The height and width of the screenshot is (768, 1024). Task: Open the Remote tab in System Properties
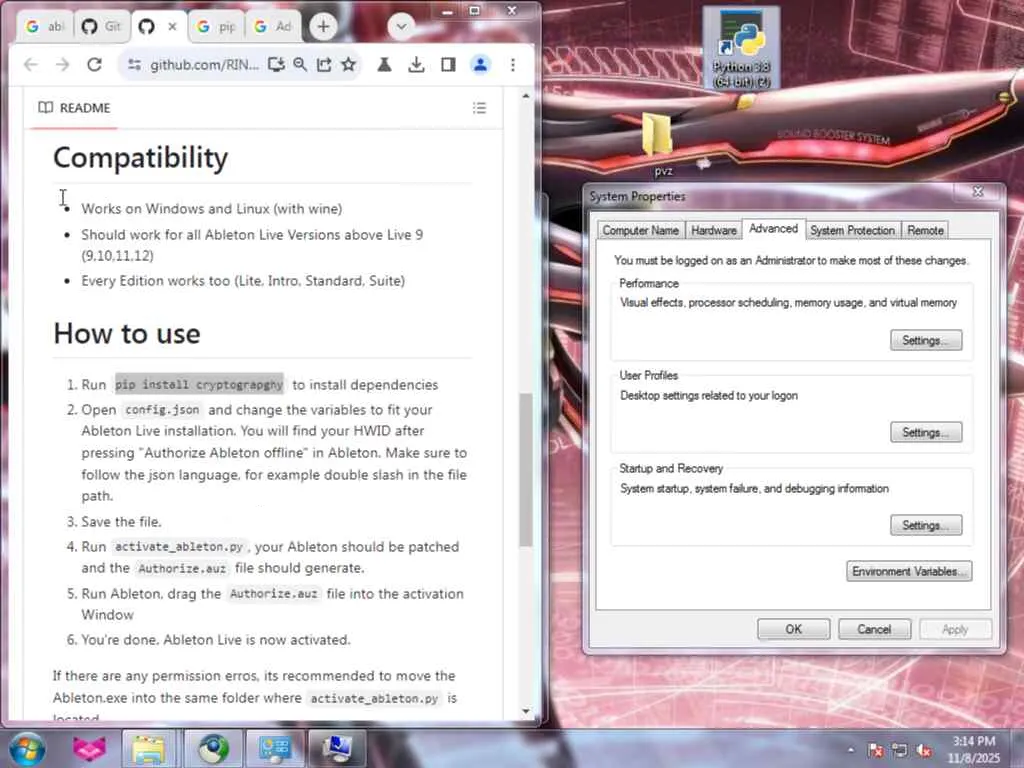click(925, 231)
